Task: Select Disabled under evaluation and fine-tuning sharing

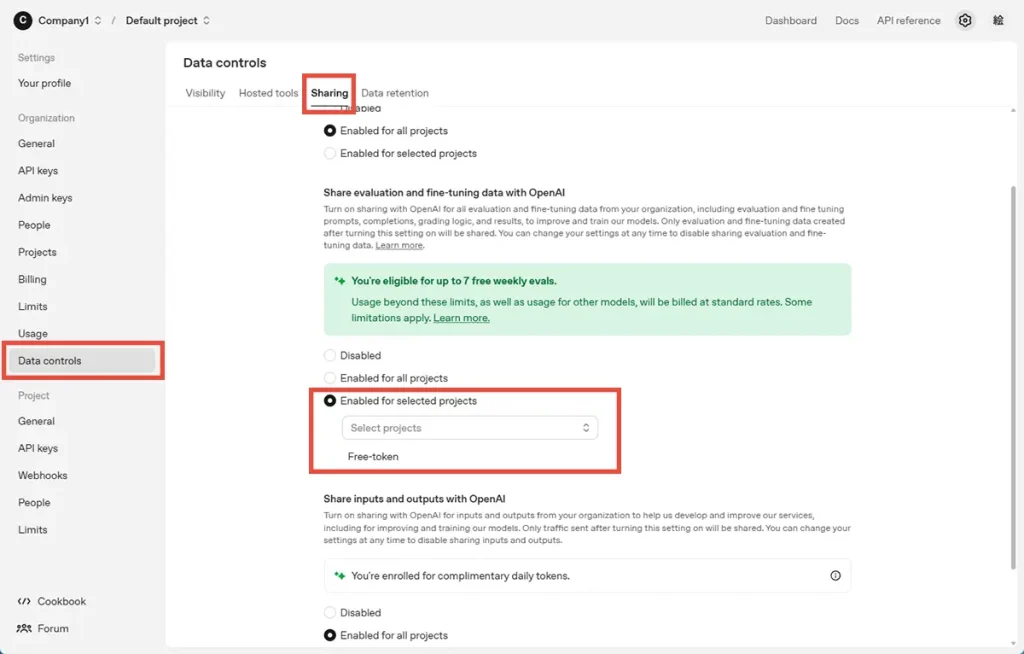Action: coord(330,355)
